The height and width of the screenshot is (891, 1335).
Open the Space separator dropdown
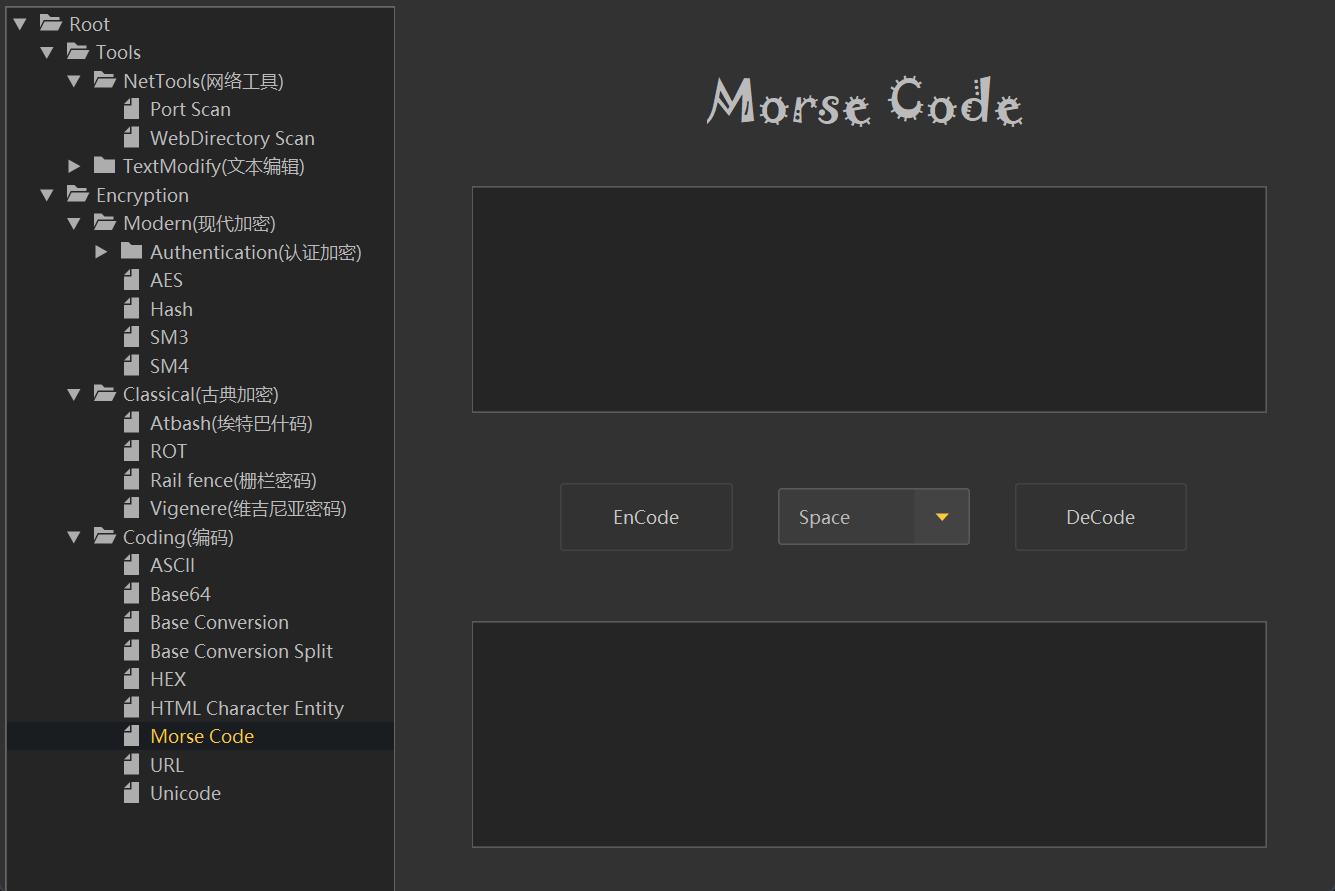pos(940,517)
